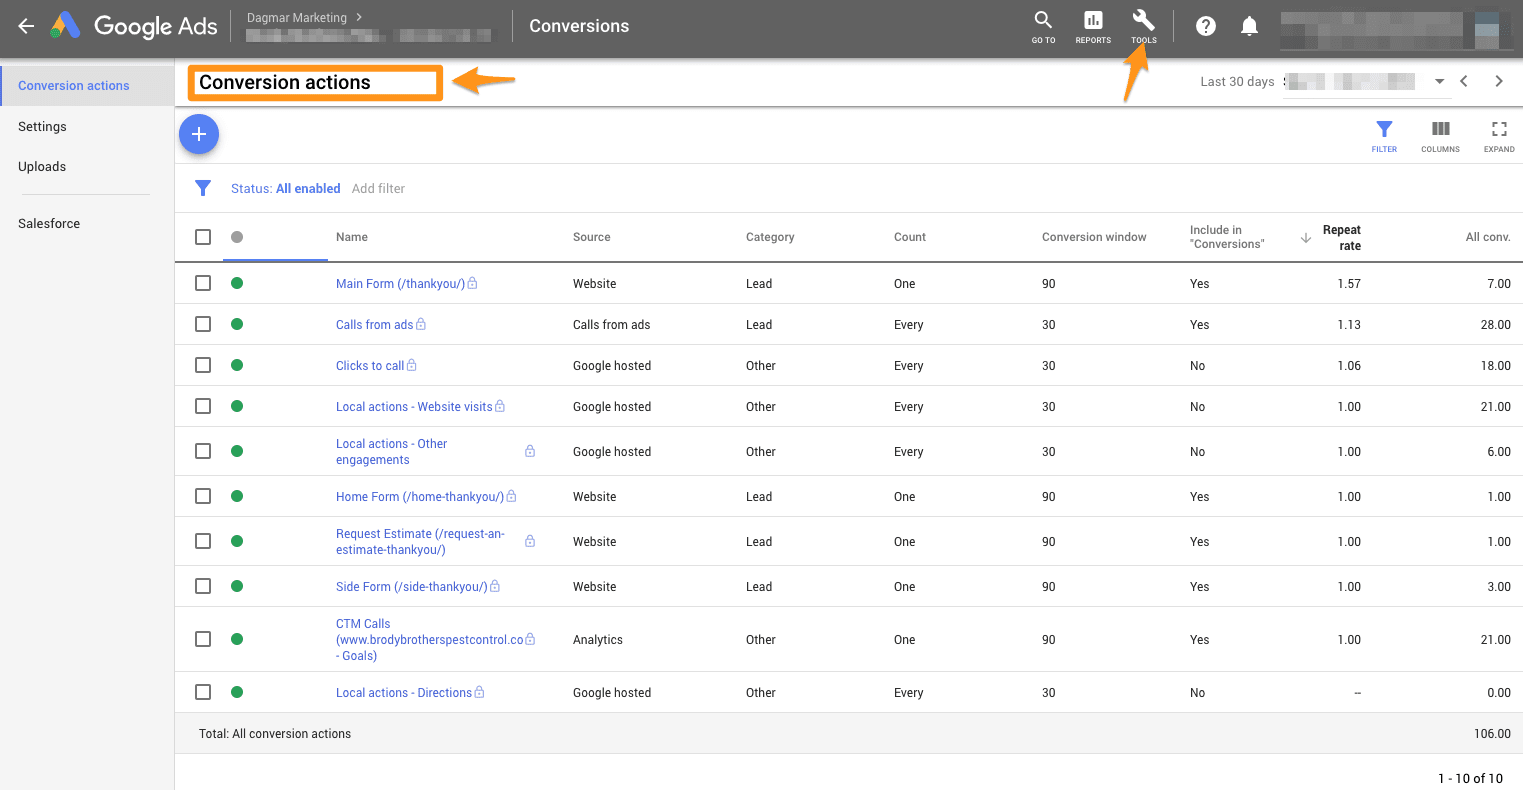The image size is (1523, 790).
Task: Click the Google Ads logo
Action: pyautogui.click(x=134, y=26)
